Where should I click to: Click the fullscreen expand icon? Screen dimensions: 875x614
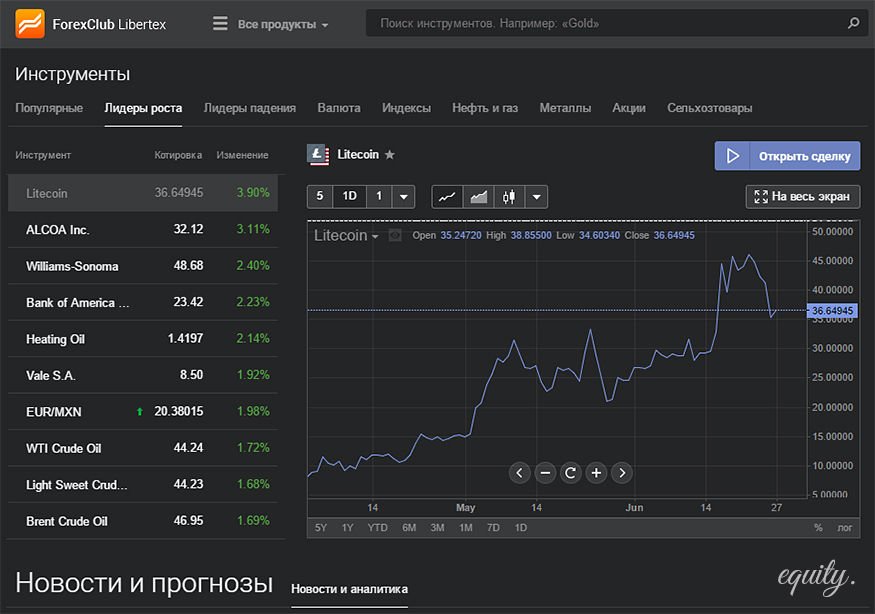pyautogui.click(x=761, y=196)
